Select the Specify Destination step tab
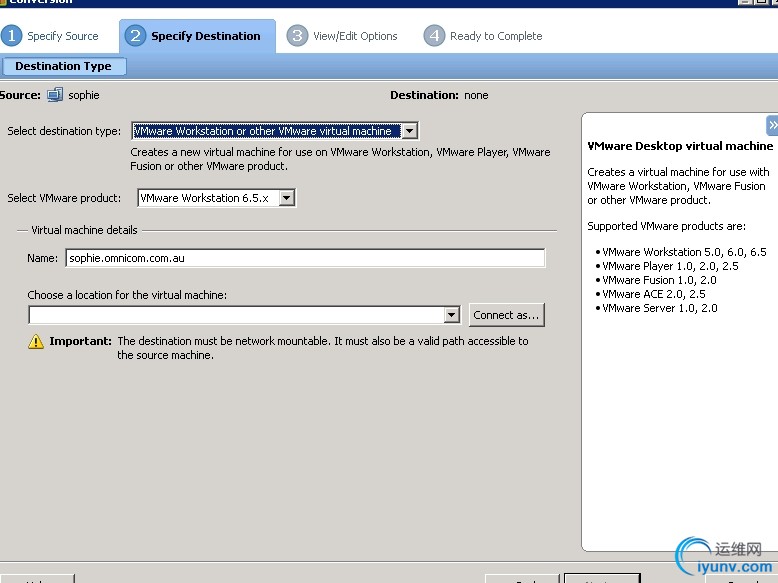This screenshot has width=778, height=583. click(x=197, y=36)
